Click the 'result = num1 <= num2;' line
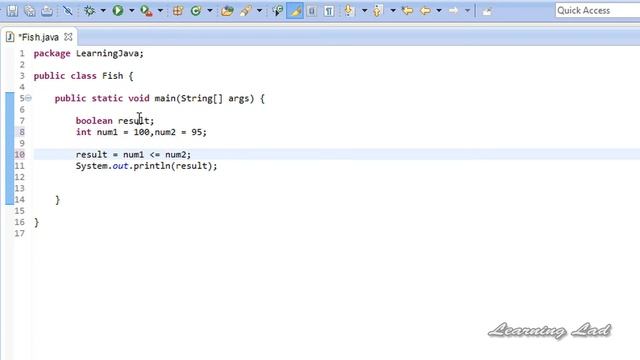This screenshot has width=640, height=360. click(x=133, y=155)
